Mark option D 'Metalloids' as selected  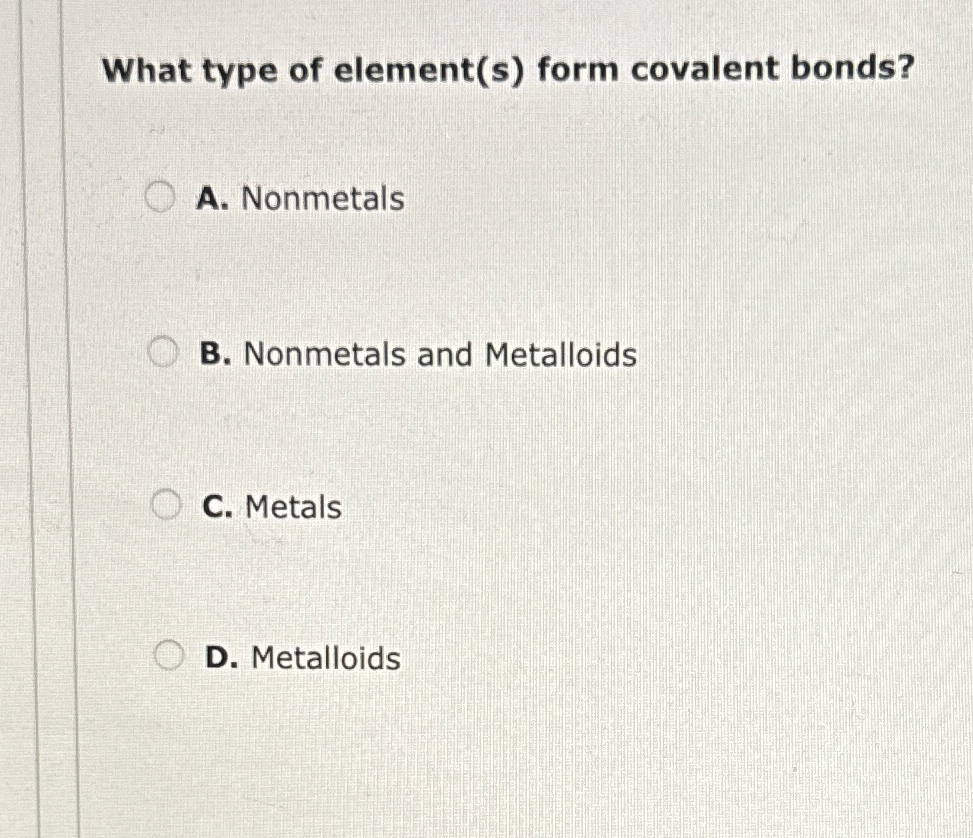(171, 655)
